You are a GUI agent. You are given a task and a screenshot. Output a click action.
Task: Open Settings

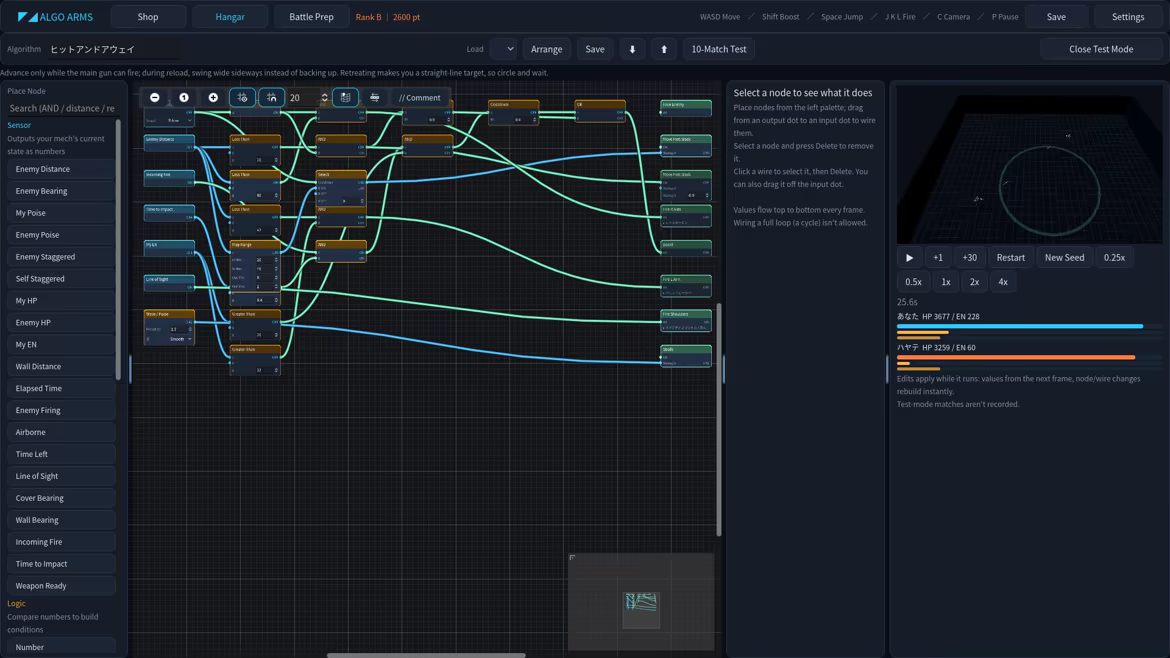tap(1127, 16)
